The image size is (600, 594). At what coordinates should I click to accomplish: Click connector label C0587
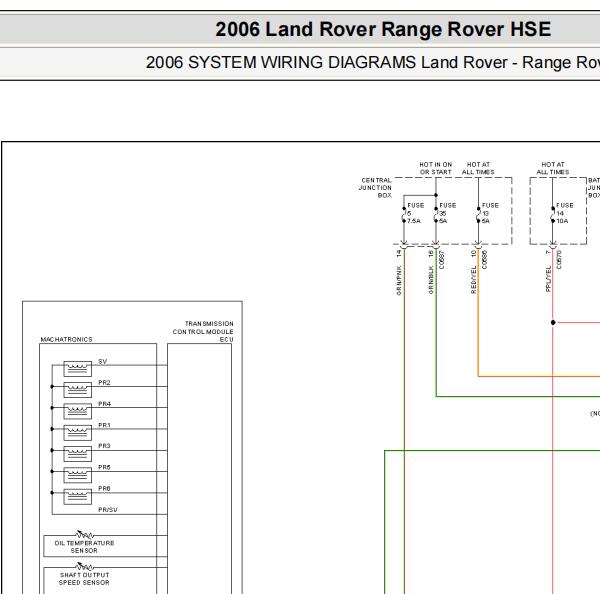click(442, 260)
